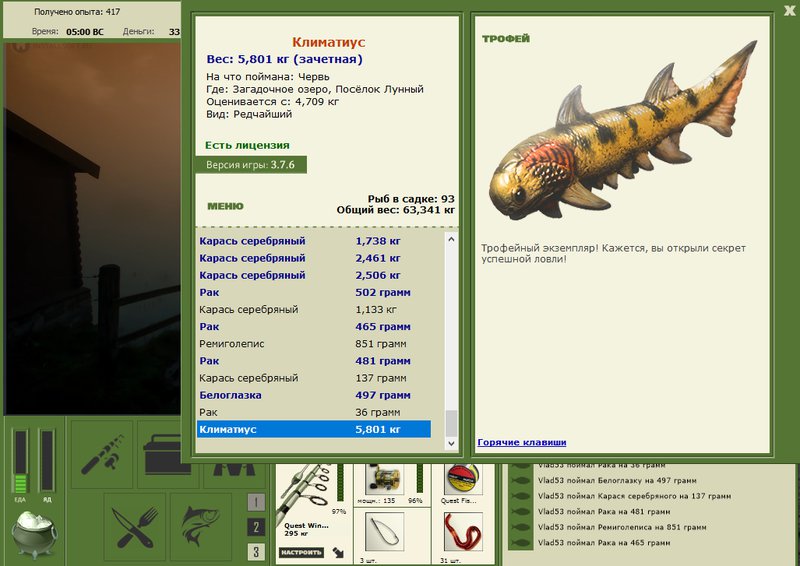Screen dimensions: 800x566
Task: Click the diagonal arrow next to Настроить
Action: click(x=338, y=552)
